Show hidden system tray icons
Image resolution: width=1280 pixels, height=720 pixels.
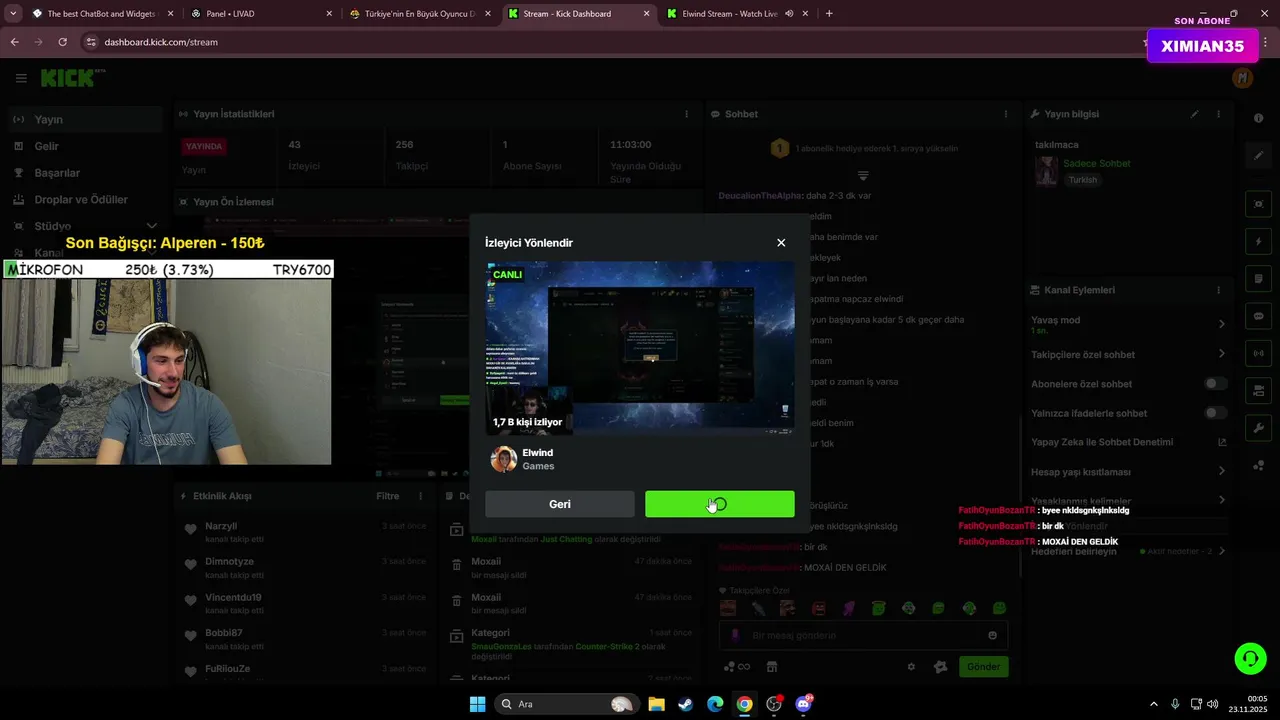[1153, 704]
